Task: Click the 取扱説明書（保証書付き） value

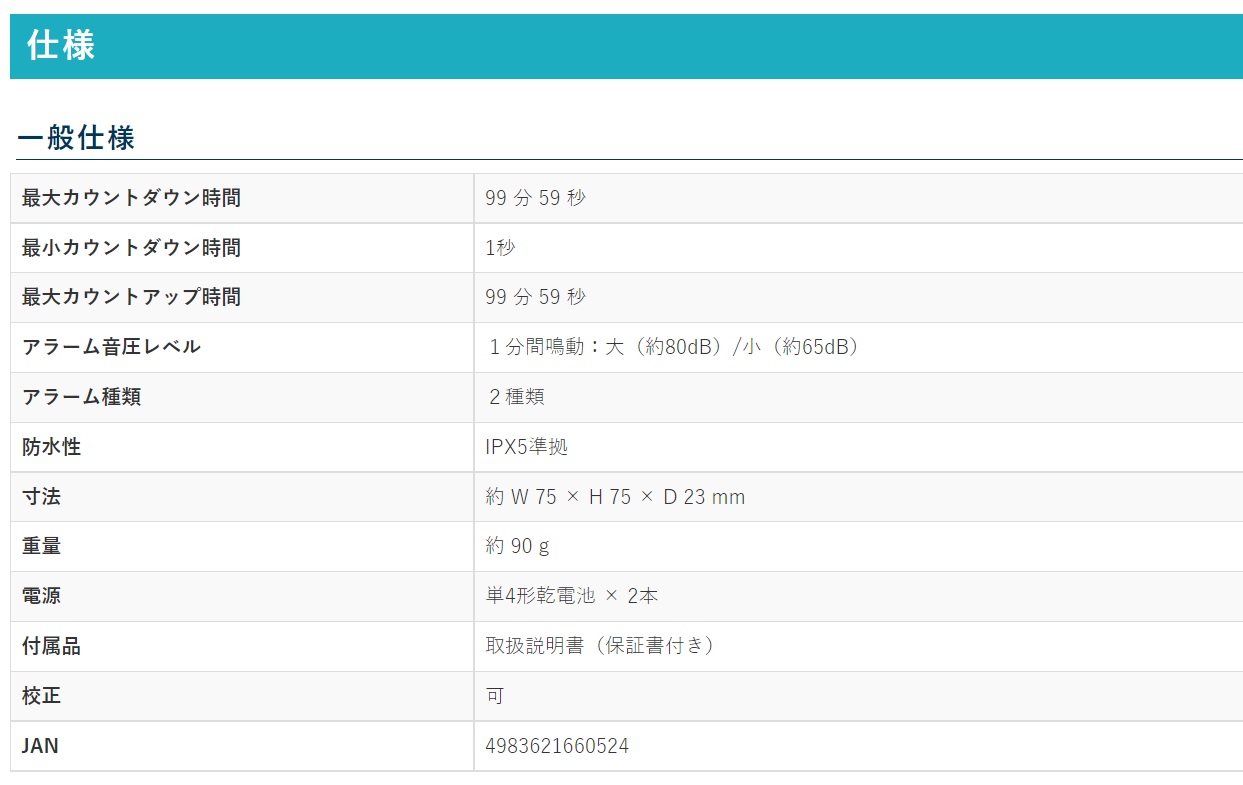Action: (601, 646)
